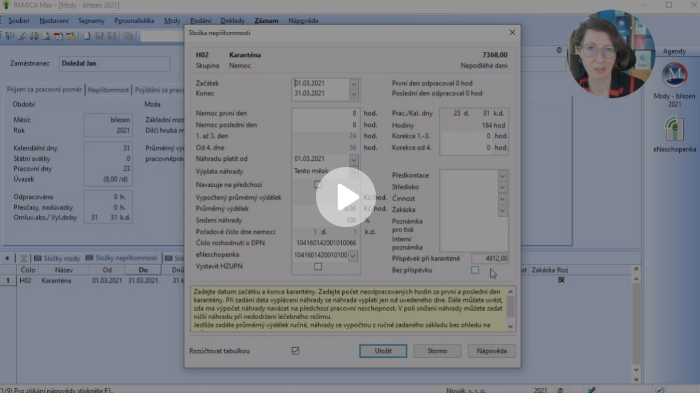Click the Storno button
The width and height of the screenshot is (700, 393).
[437, 351]
